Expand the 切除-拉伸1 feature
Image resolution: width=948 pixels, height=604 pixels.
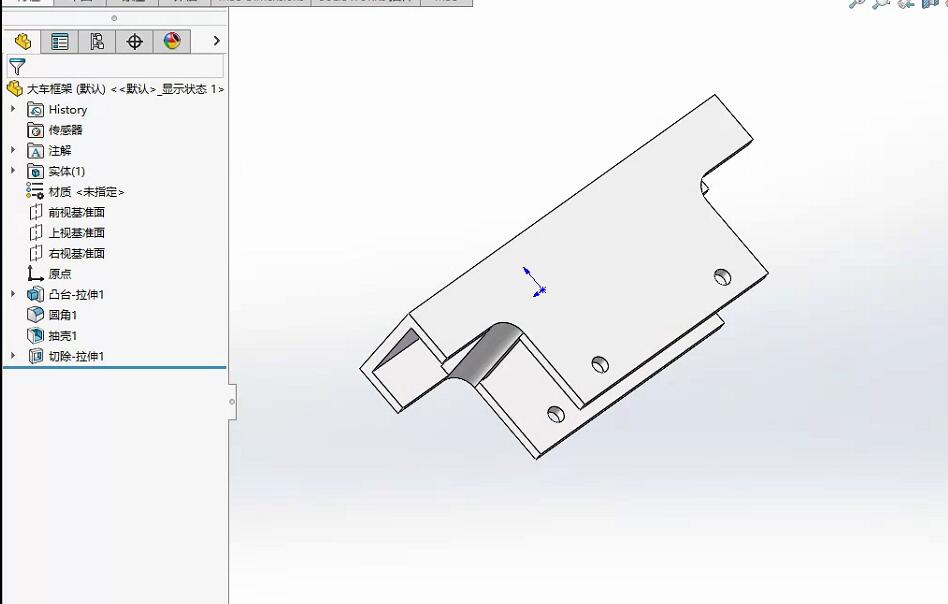point(13,356)
